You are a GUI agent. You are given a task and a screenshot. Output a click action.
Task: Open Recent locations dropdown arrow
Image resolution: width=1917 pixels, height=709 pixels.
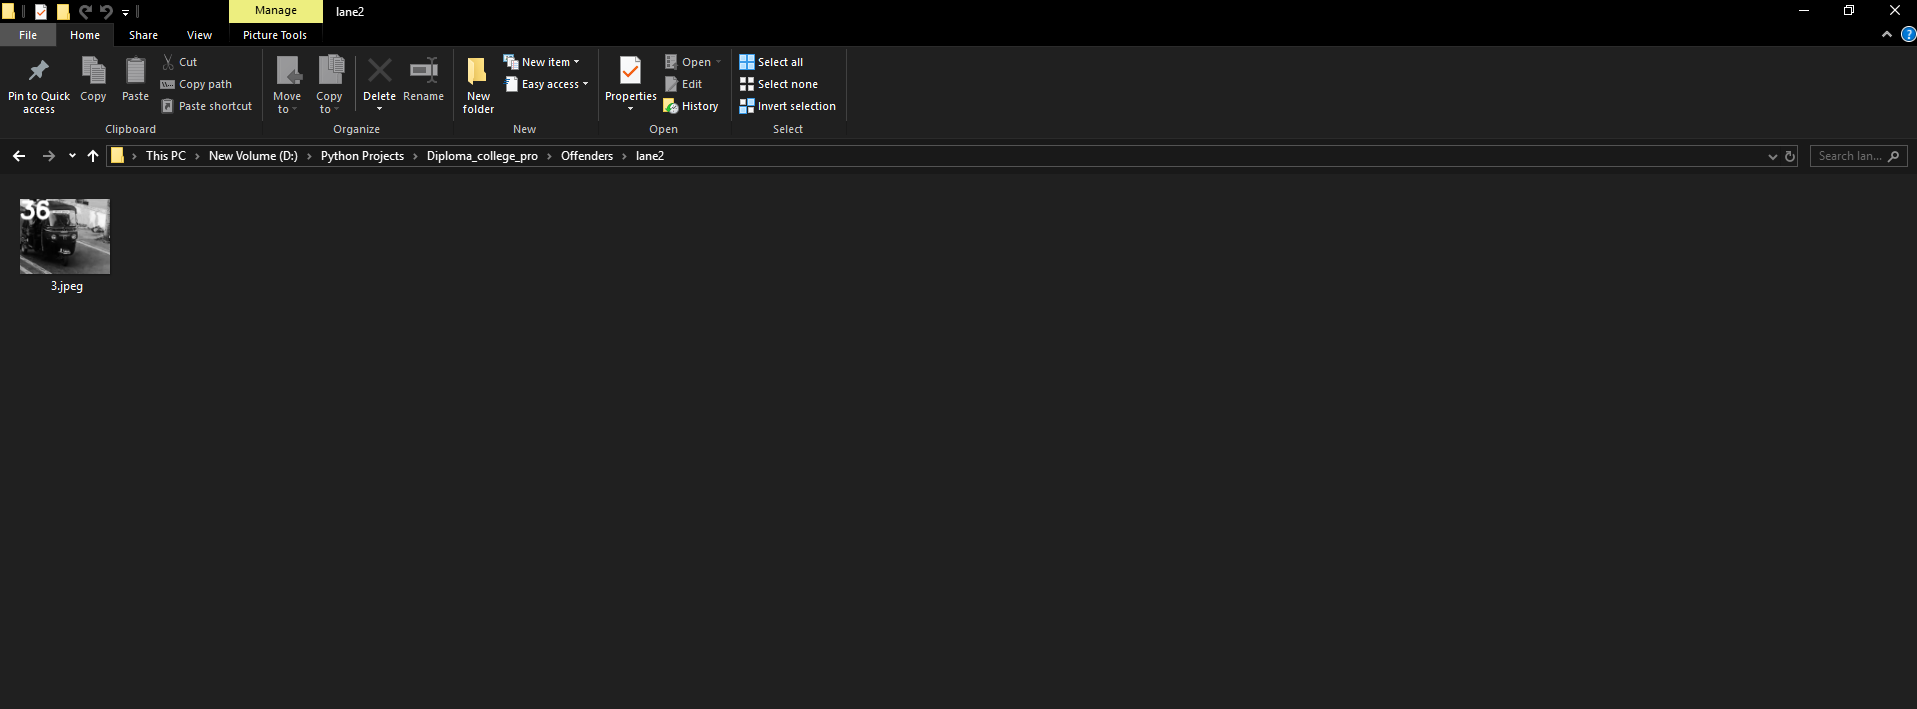pyautogui.click(x=72, y=156)
